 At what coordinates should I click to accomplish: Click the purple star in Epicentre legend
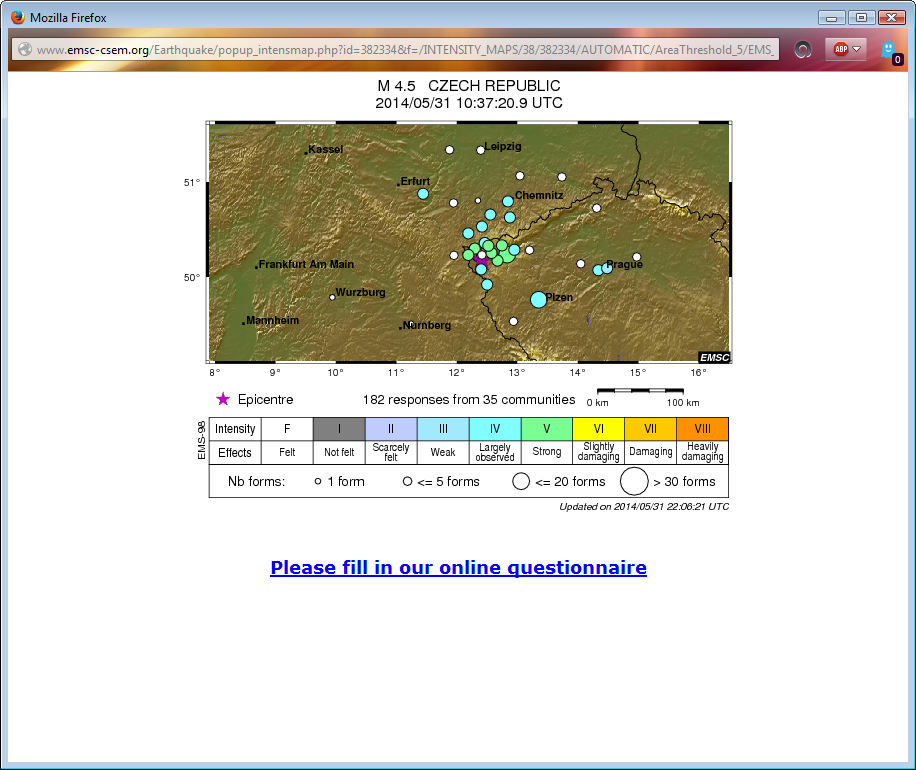pos(223,400)
